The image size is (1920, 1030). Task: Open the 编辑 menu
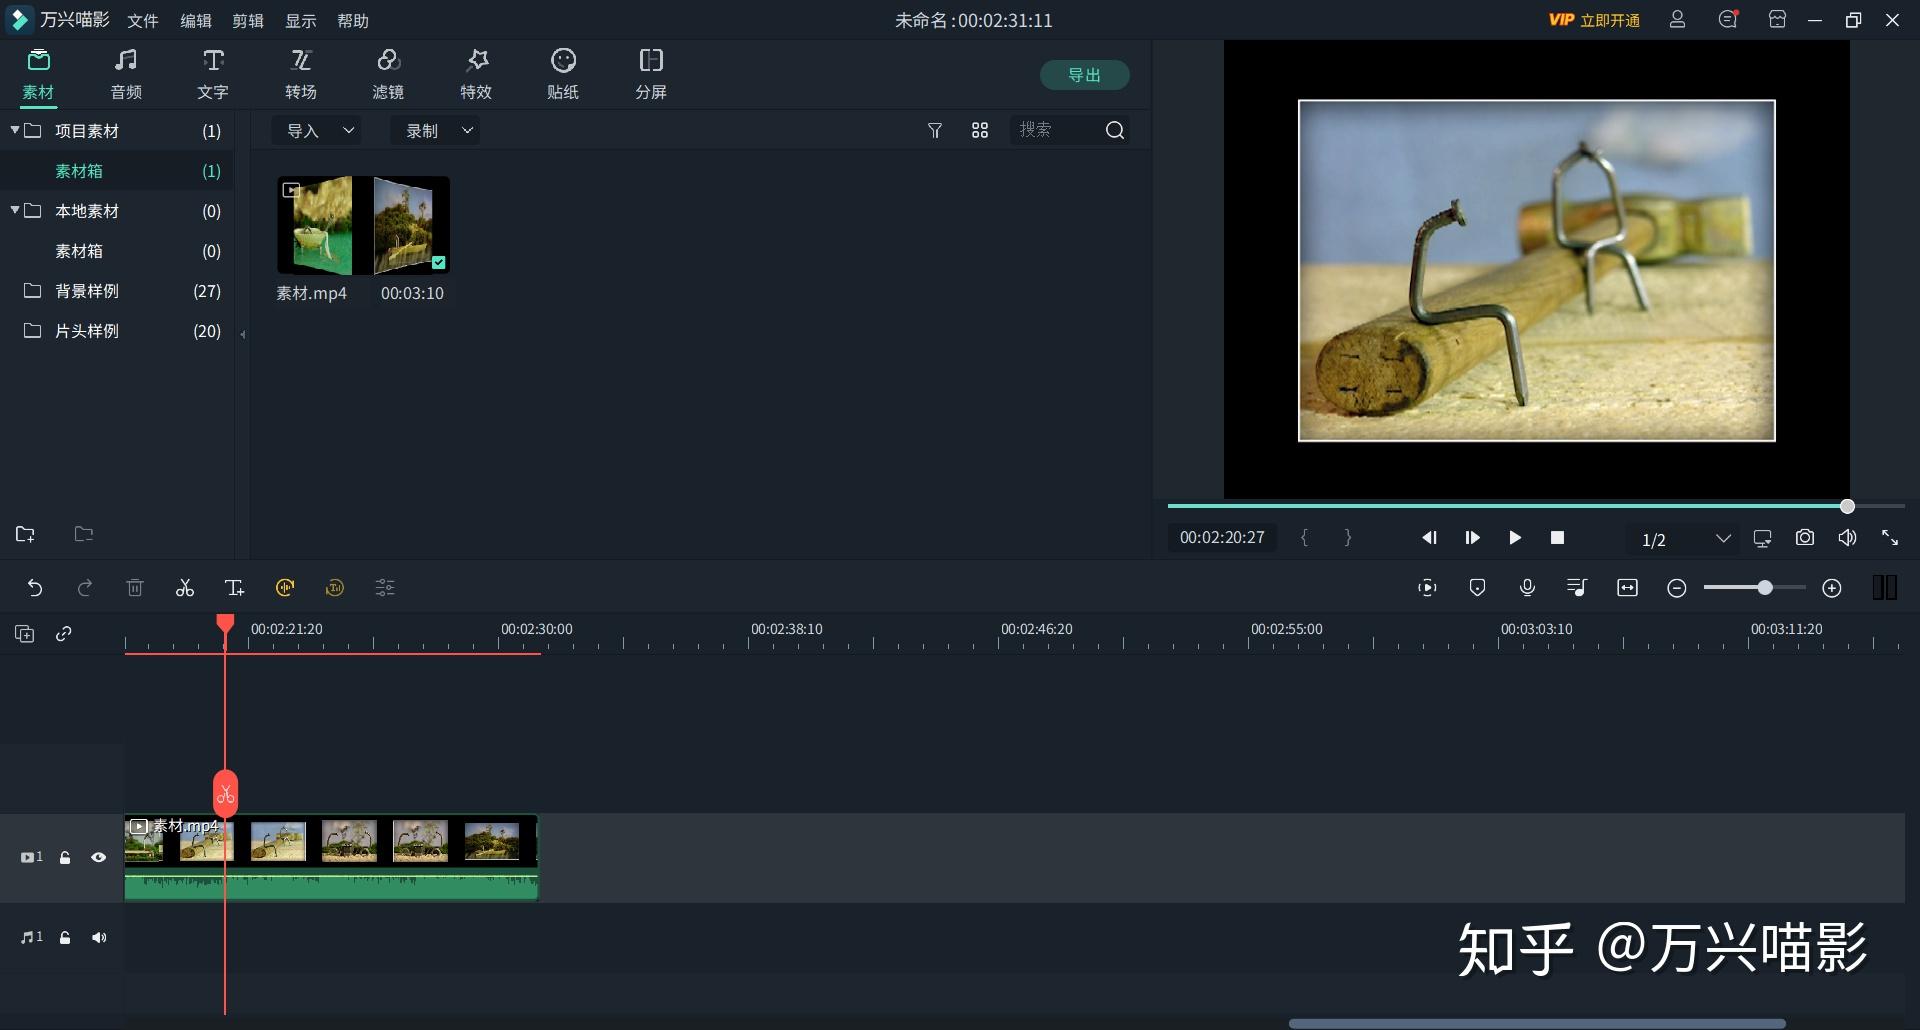click(x=196, y=20)
